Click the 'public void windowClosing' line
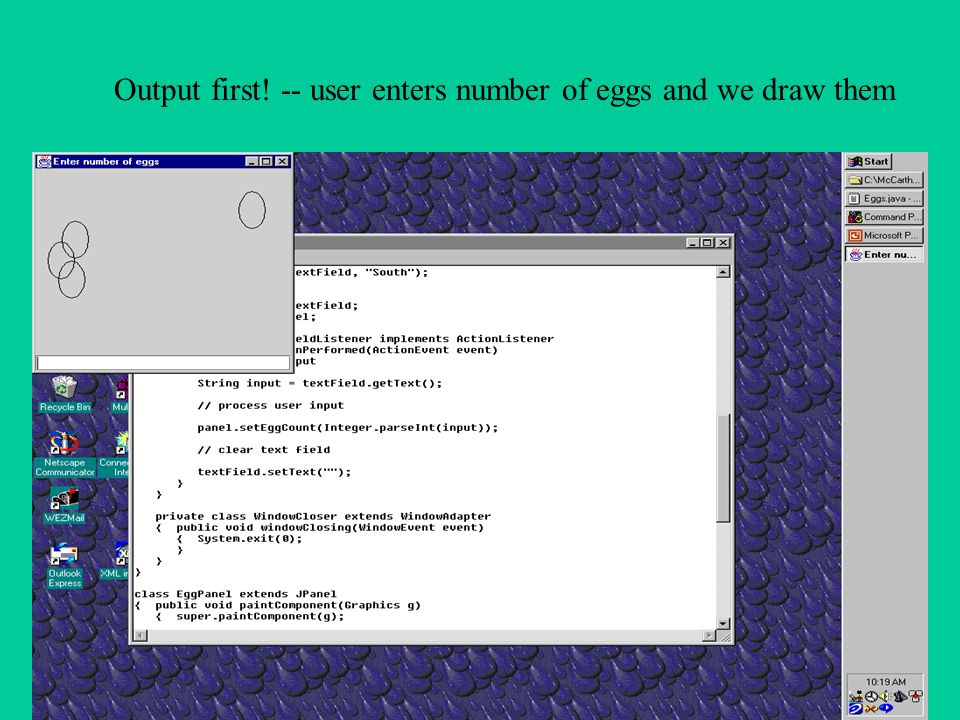This screenshot has height=720, width=960. tap(329, 527)
